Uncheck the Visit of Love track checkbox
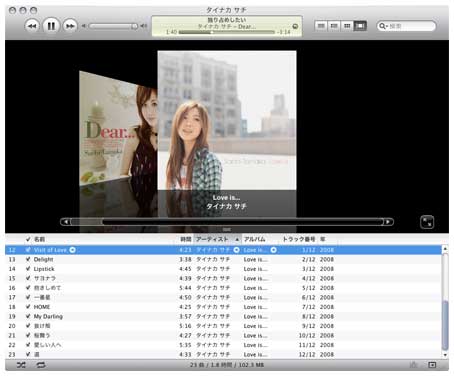454x376 pixels. (28, 250)
